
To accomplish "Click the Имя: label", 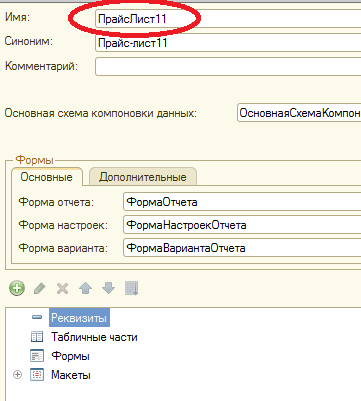I will [17, 17].
